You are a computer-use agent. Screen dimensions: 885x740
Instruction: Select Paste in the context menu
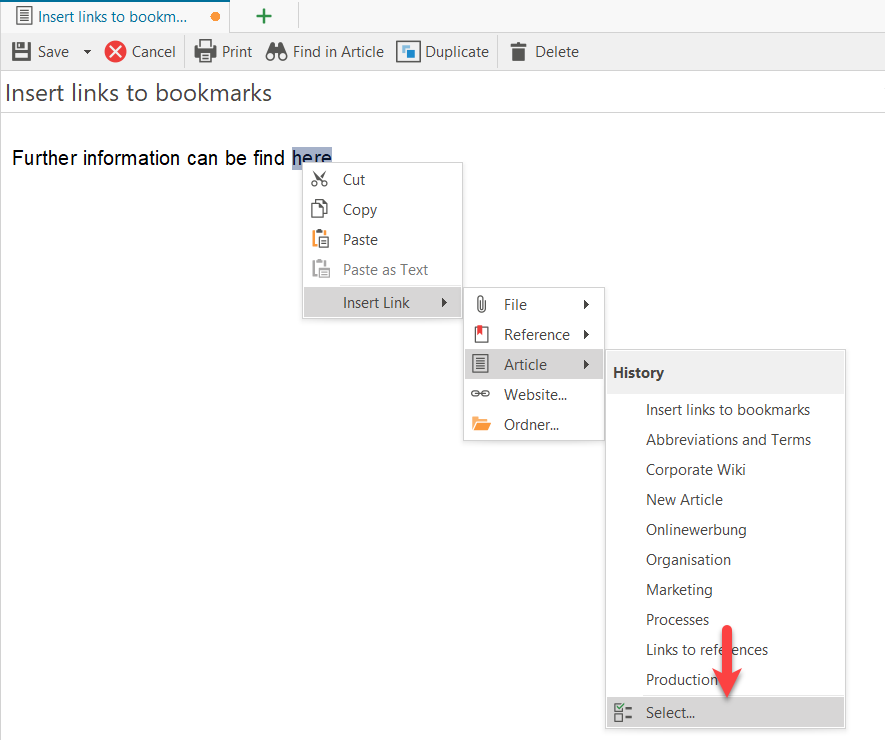(360, 240)
